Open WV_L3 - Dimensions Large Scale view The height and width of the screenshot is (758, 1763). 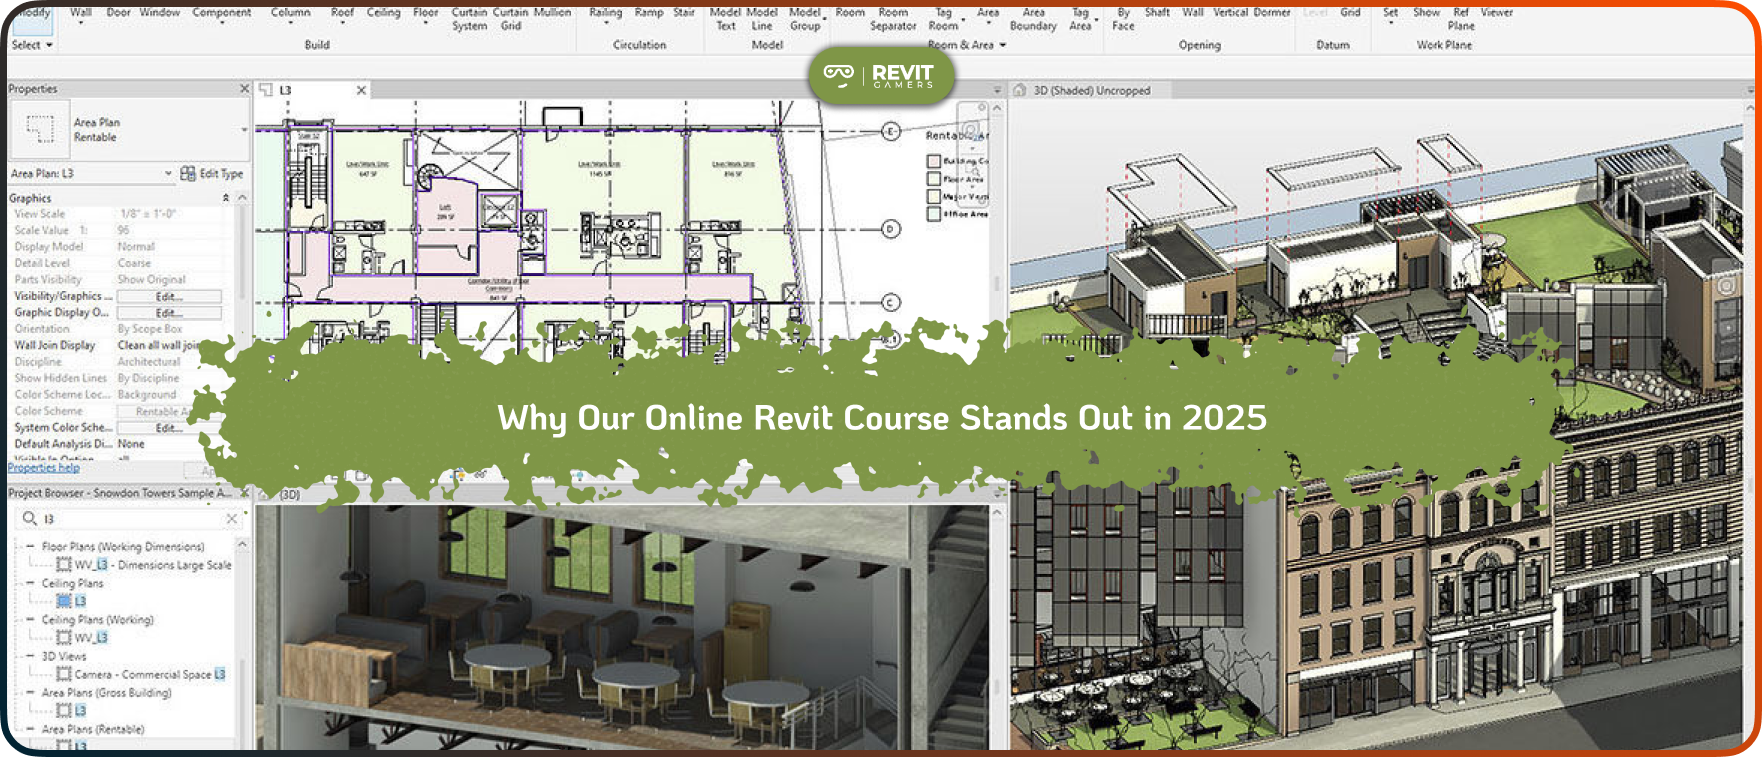pyautogui.click(x=153, y=565)
